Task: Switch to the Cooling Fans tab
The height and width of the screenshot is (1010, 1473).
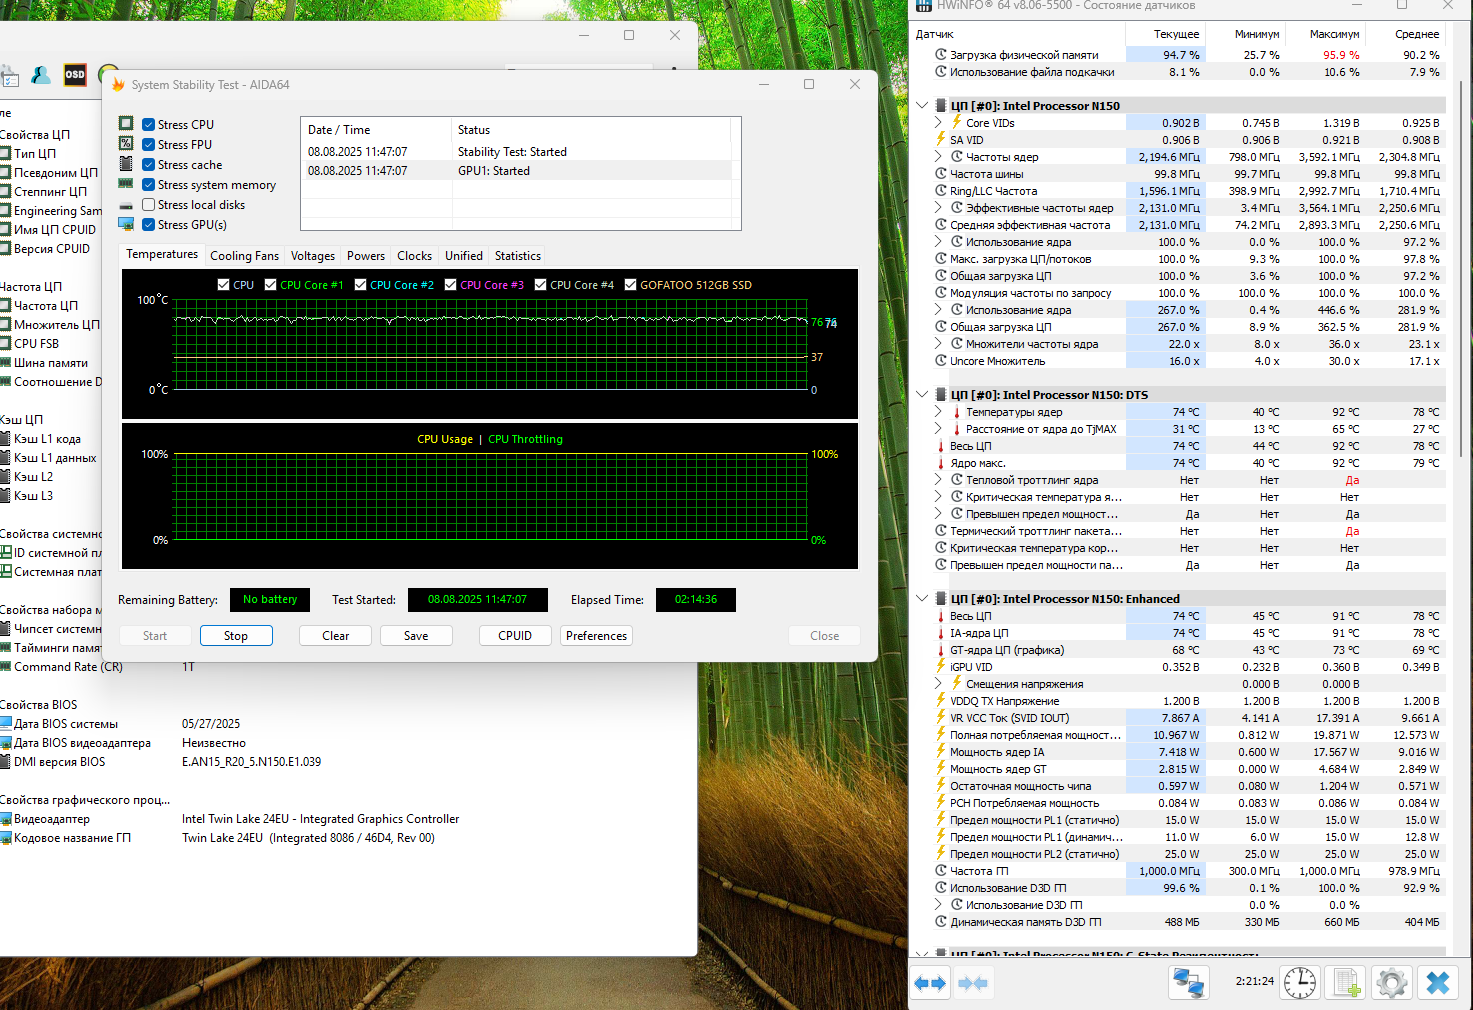Action: 244,256
